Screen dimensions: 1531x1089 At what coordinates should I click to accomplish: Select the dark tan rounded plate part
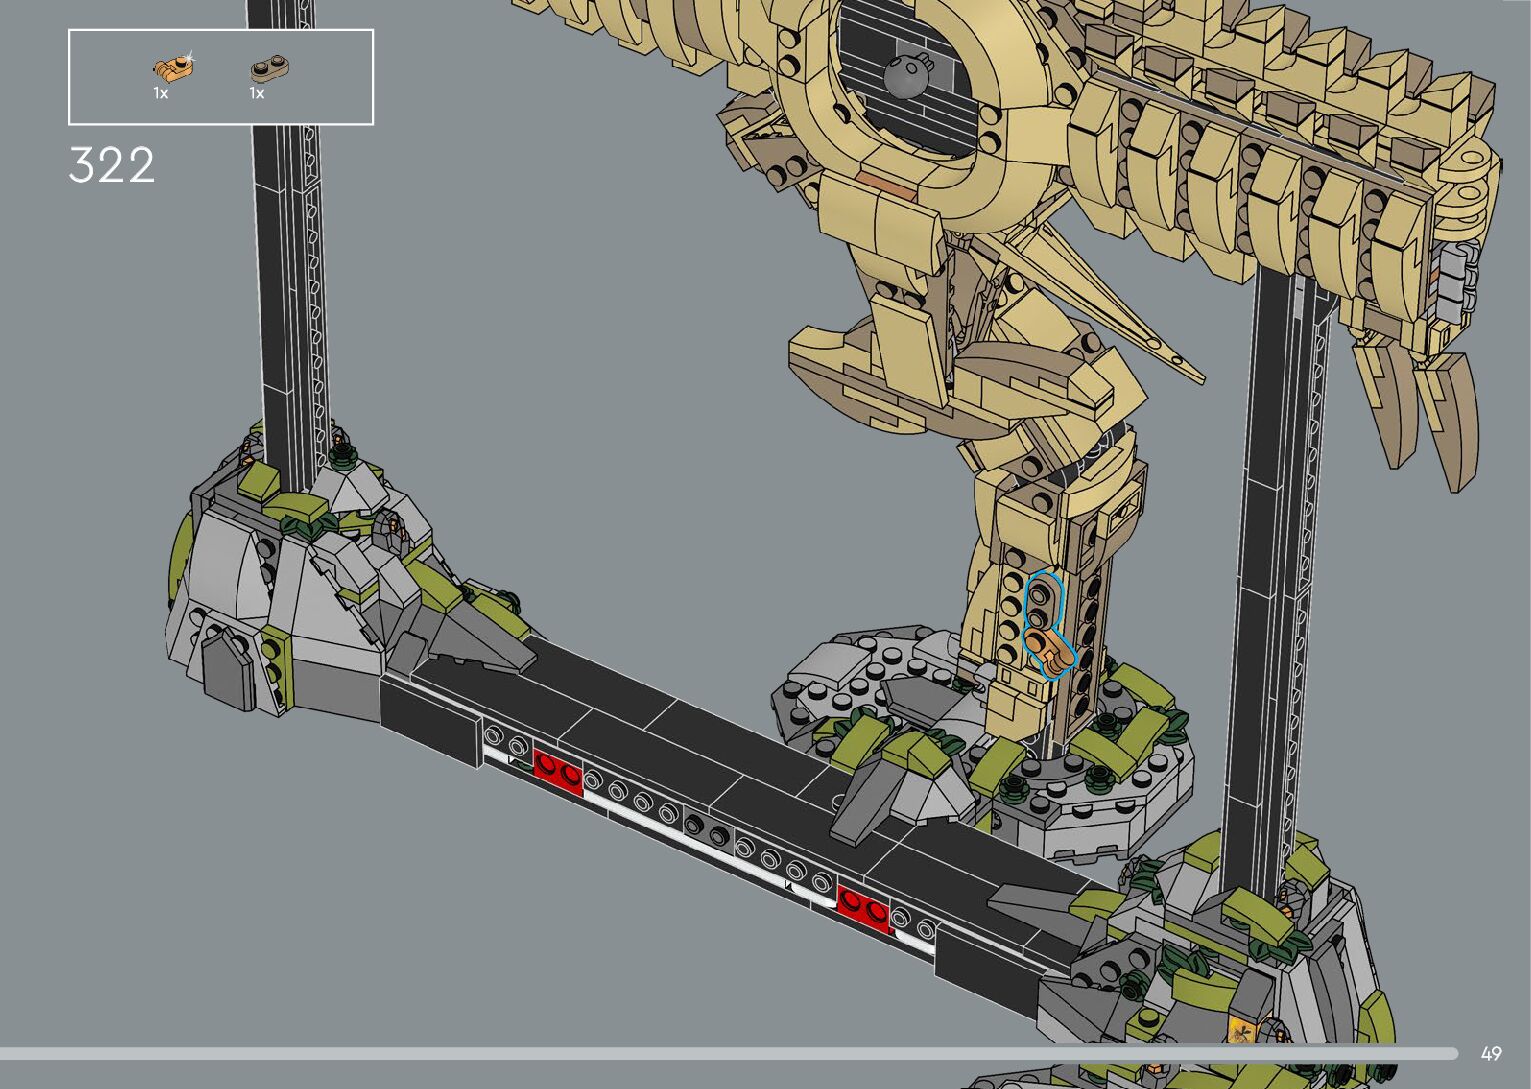coord(269,68)
